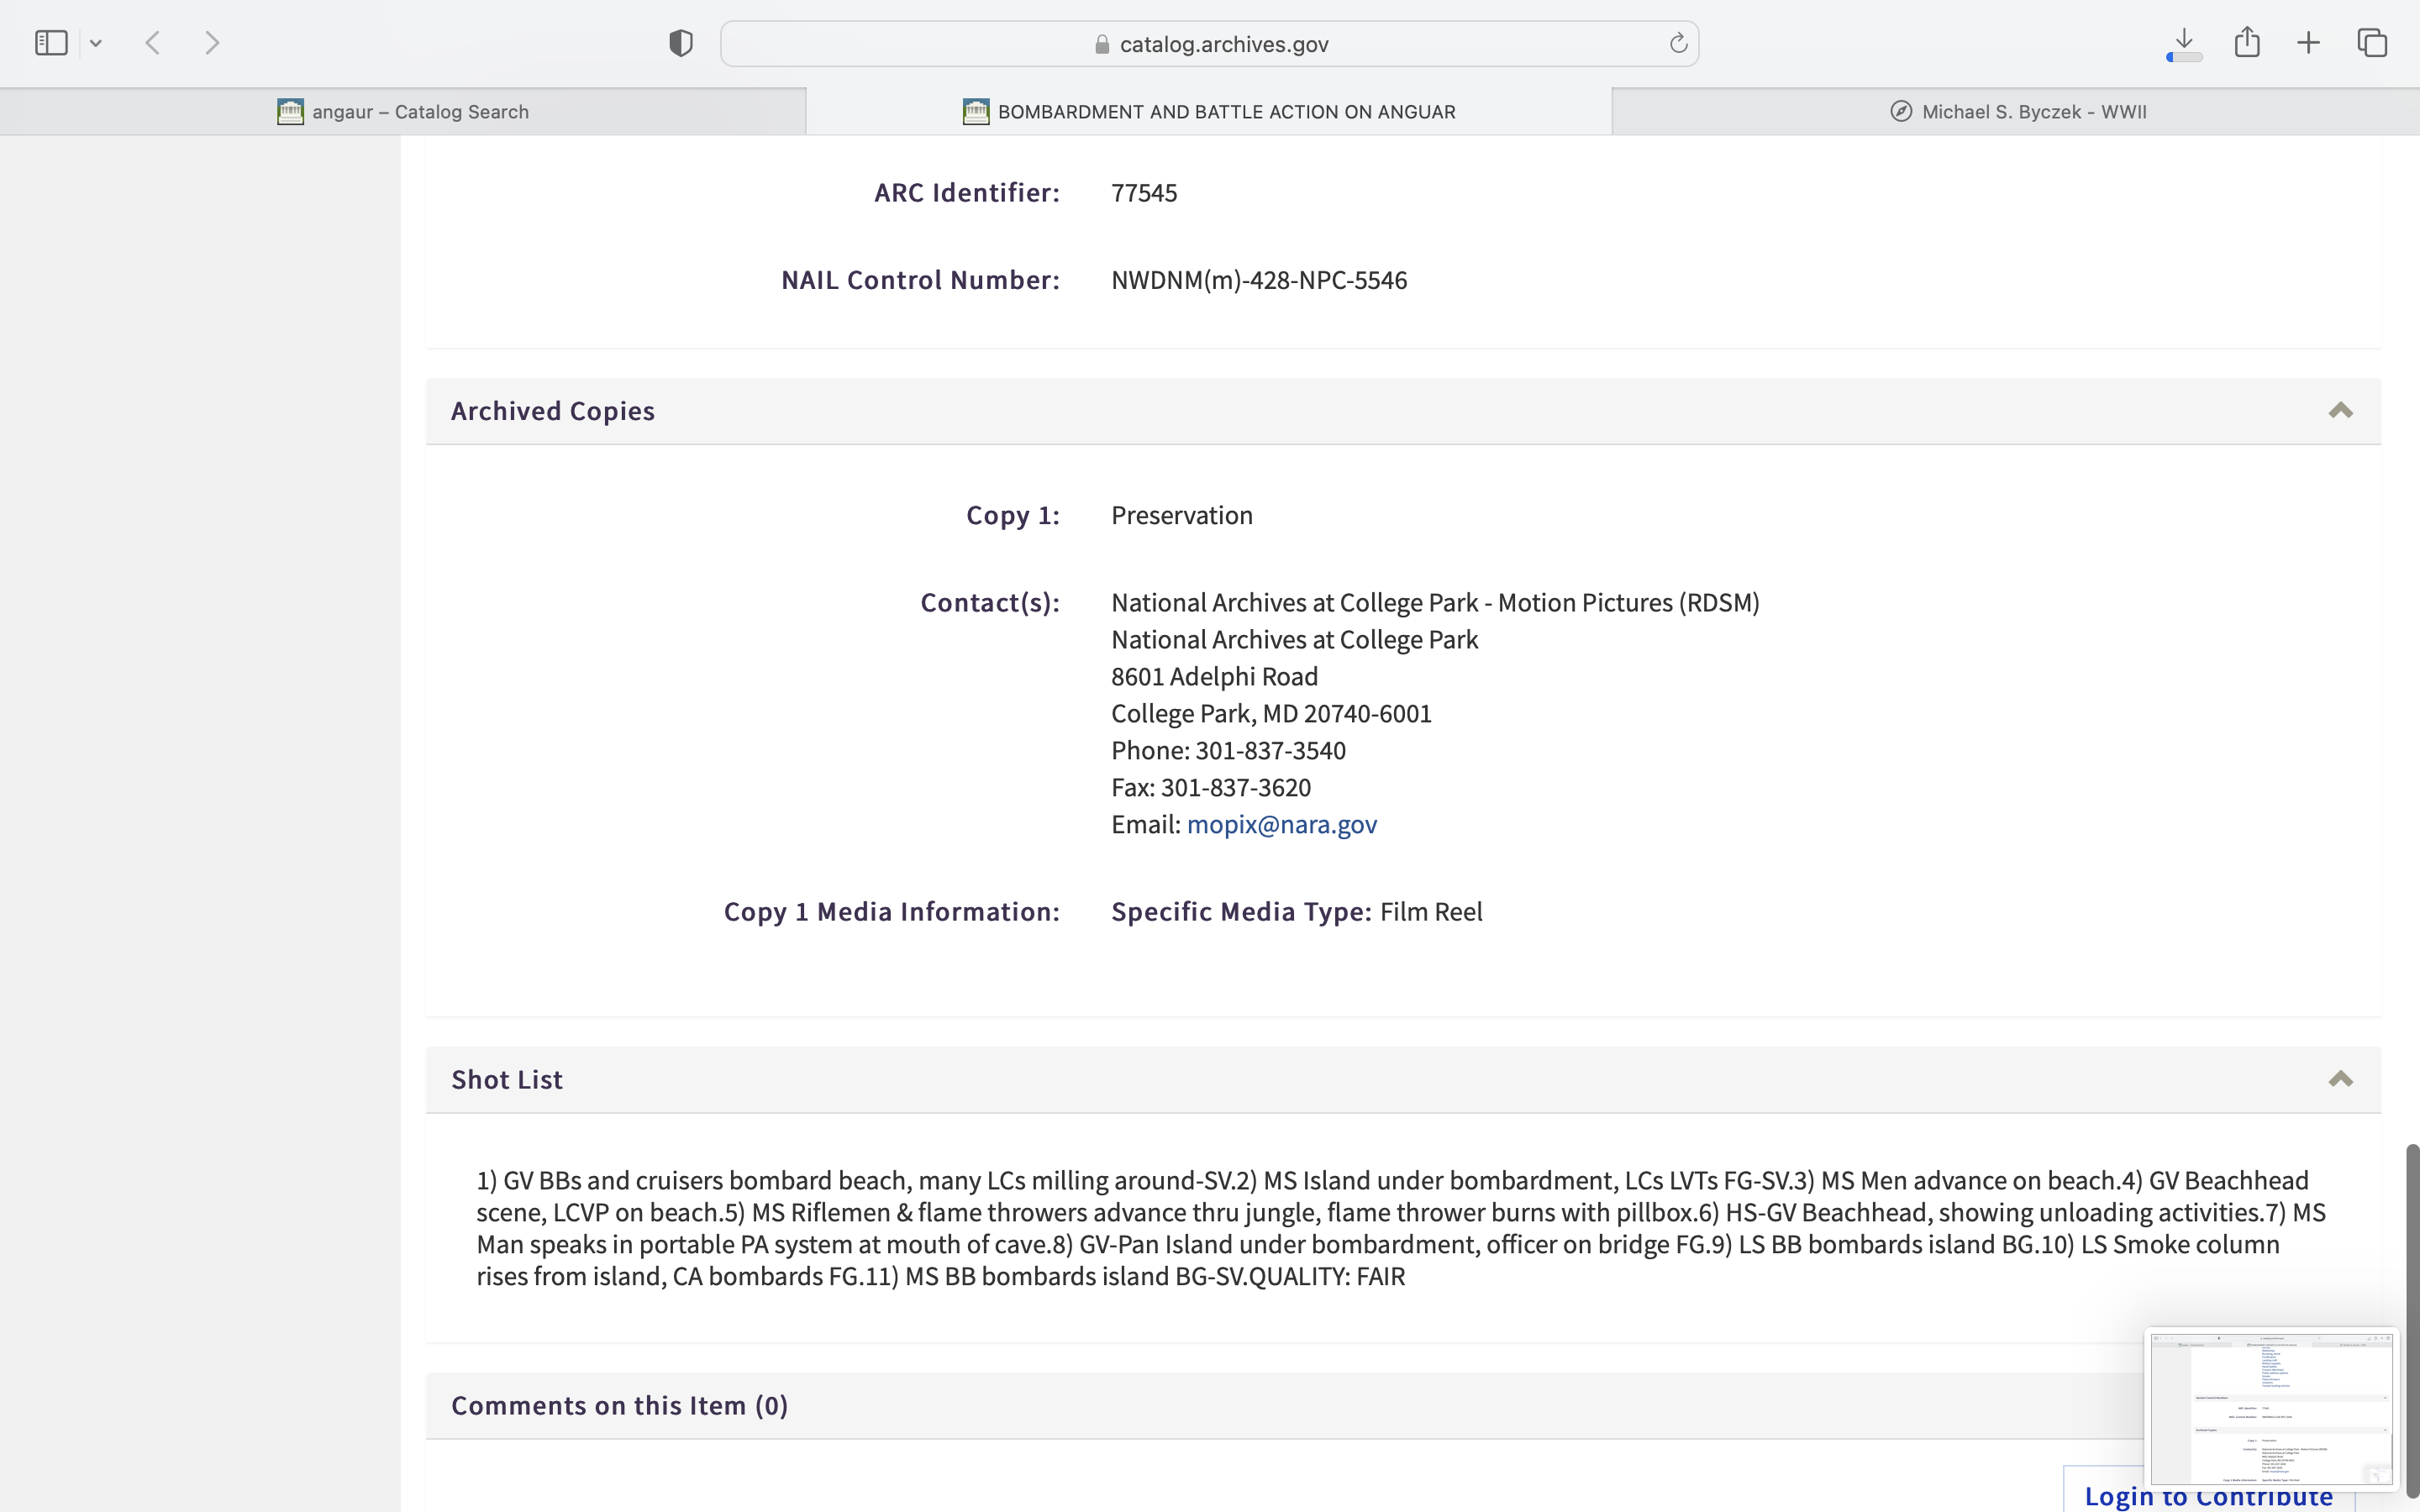Go forward to next page
Image resolution: width=2420 pixels, height=1512 pixels.
(212, 43)
